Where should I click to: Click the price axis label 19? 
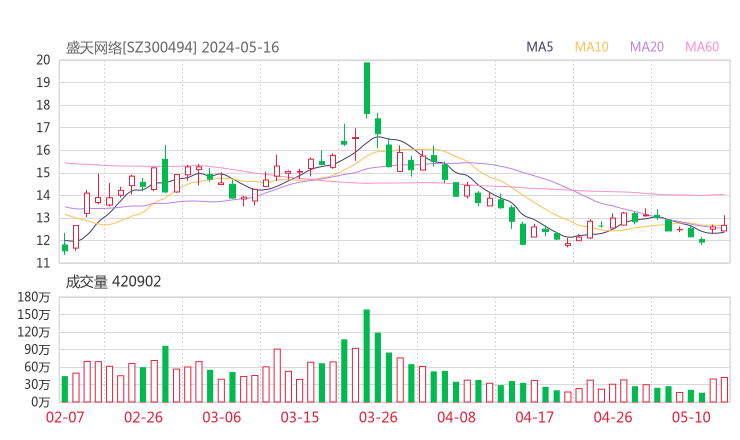click(x=43, y=83)
